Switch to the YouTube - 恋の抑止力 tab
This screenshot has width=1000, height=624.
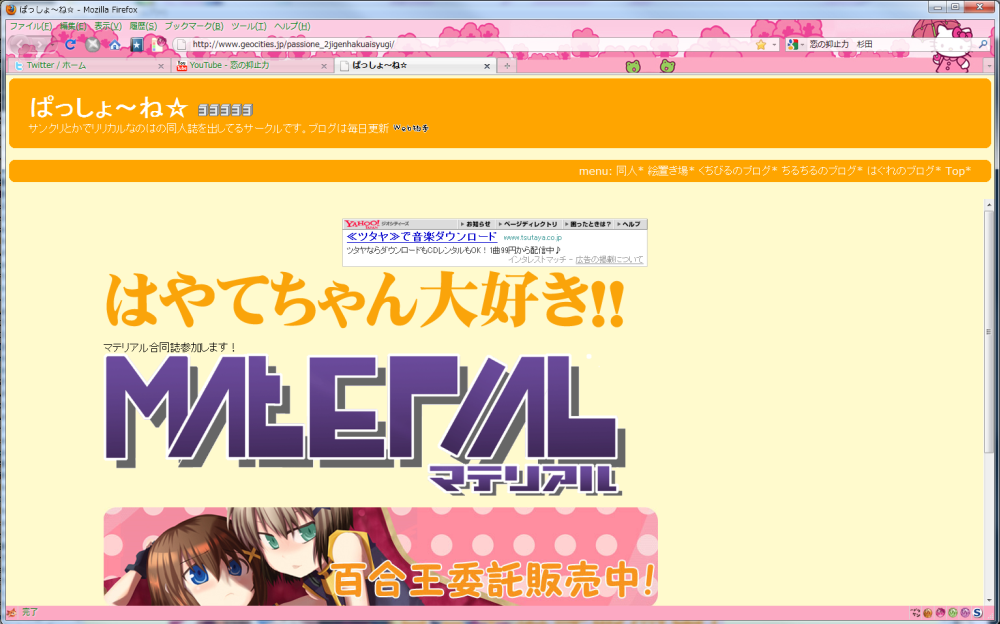[x=252, y=65]
